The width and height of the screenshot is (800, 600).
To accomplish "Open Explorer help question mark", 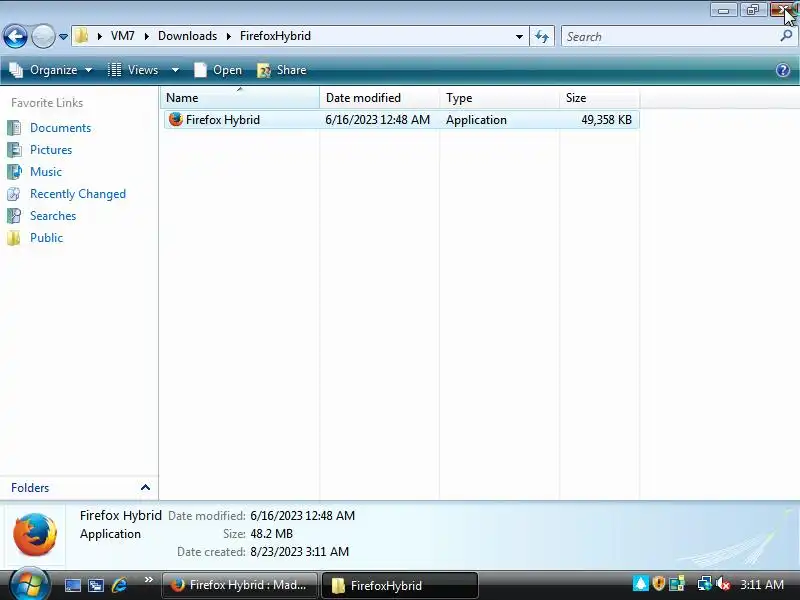I will [783, 70].
